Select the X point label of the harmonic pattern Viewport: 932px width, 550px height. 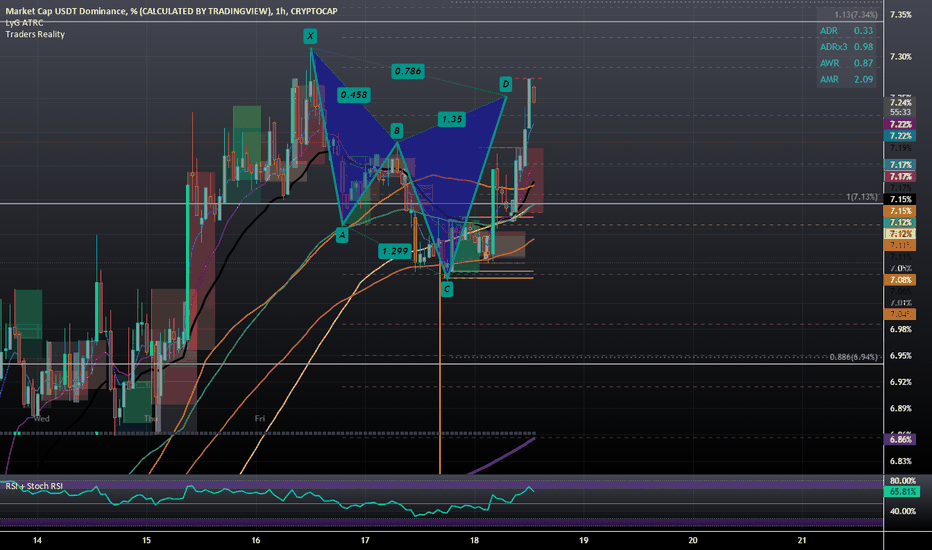click(x=310, y=36)
